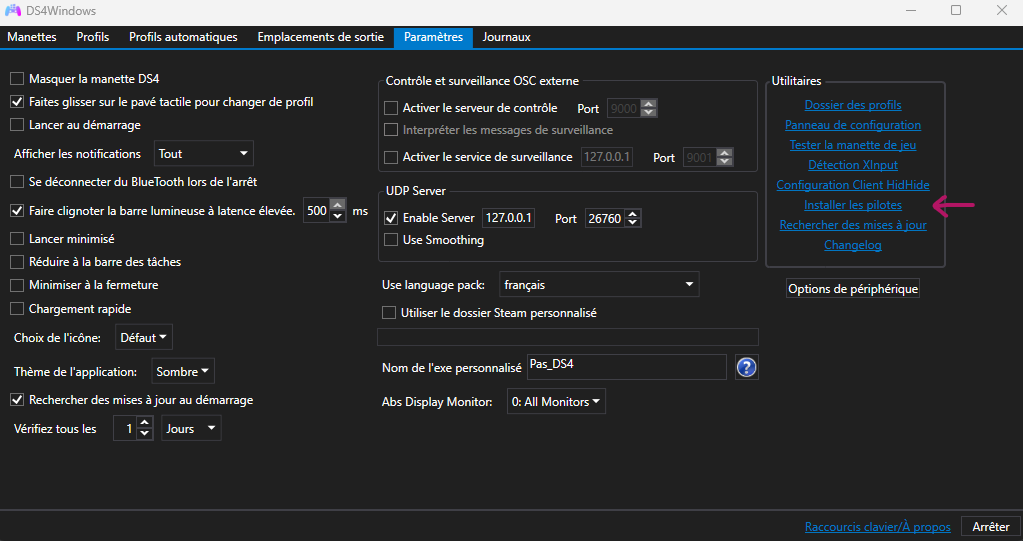The image size is (1023, 541).
Task: Uncheck Enable Server under UDP Server
Action: [391, 218]
